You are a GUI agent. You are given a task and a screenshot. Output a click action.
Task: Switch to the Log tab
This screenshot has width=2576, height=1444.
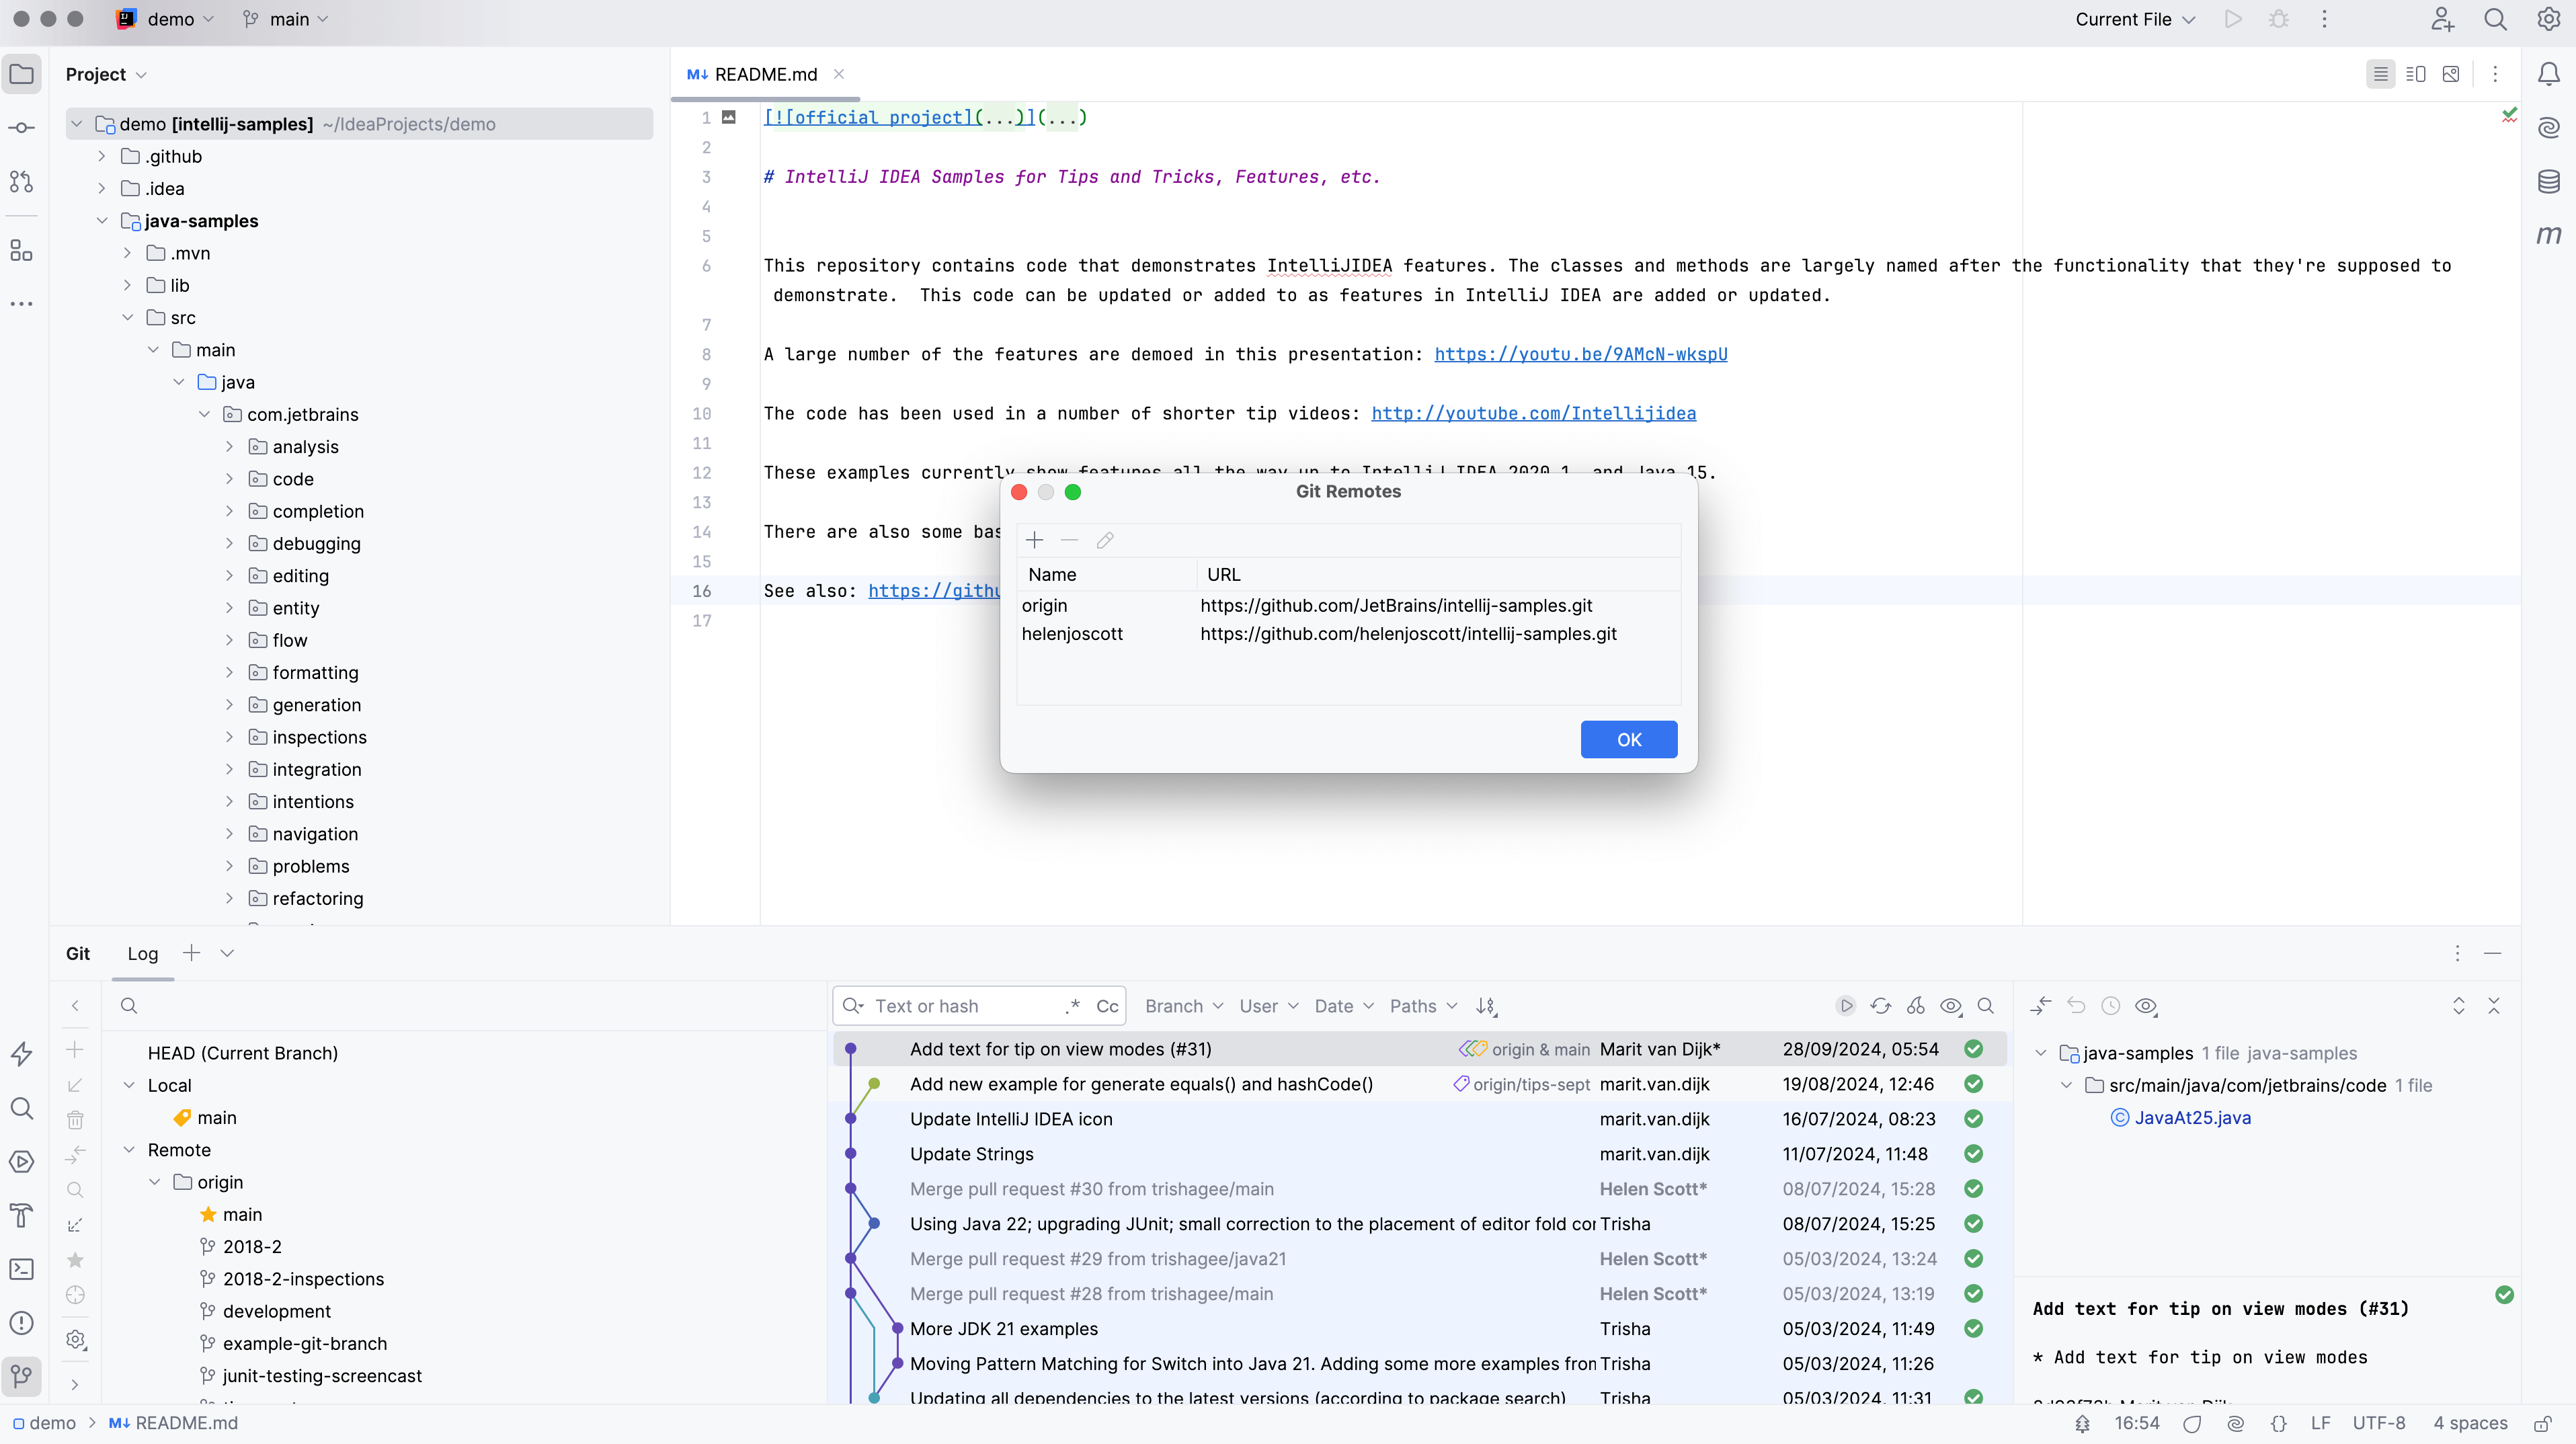pos(142,953)
